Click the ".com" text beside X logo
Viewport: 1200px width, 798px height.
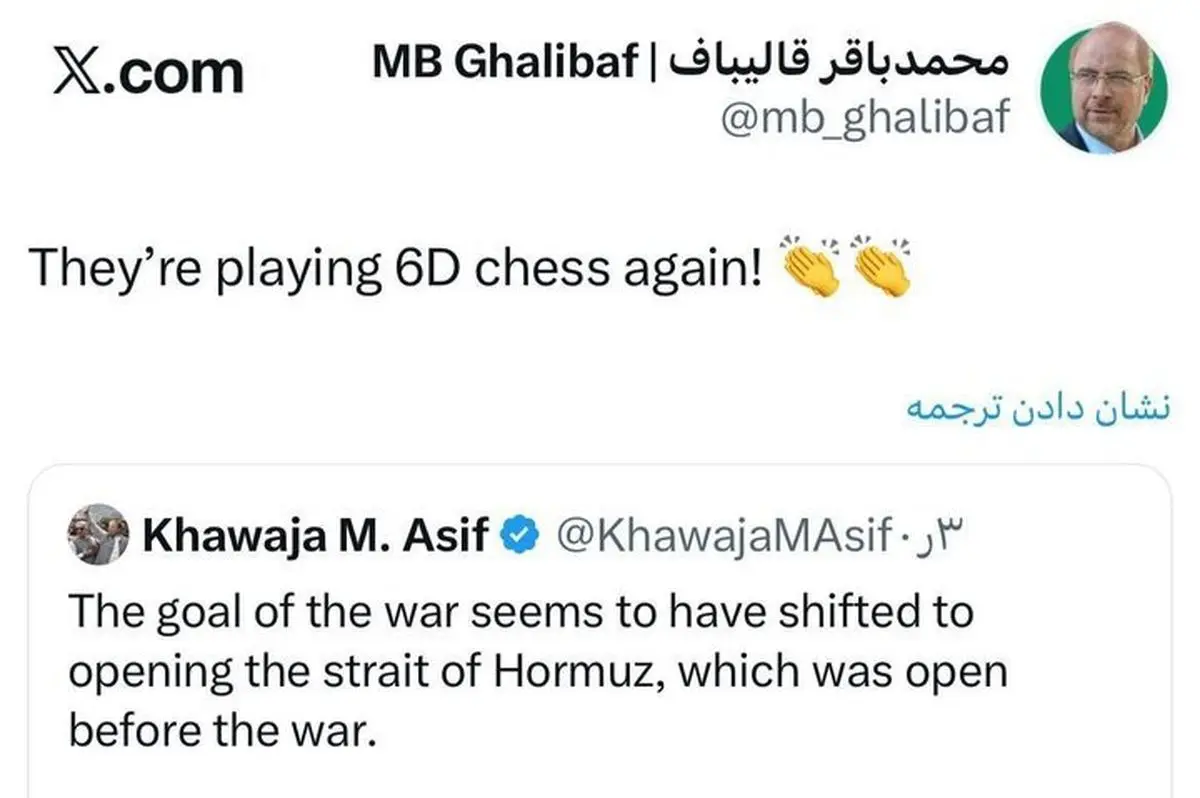(x=180, y=72)
